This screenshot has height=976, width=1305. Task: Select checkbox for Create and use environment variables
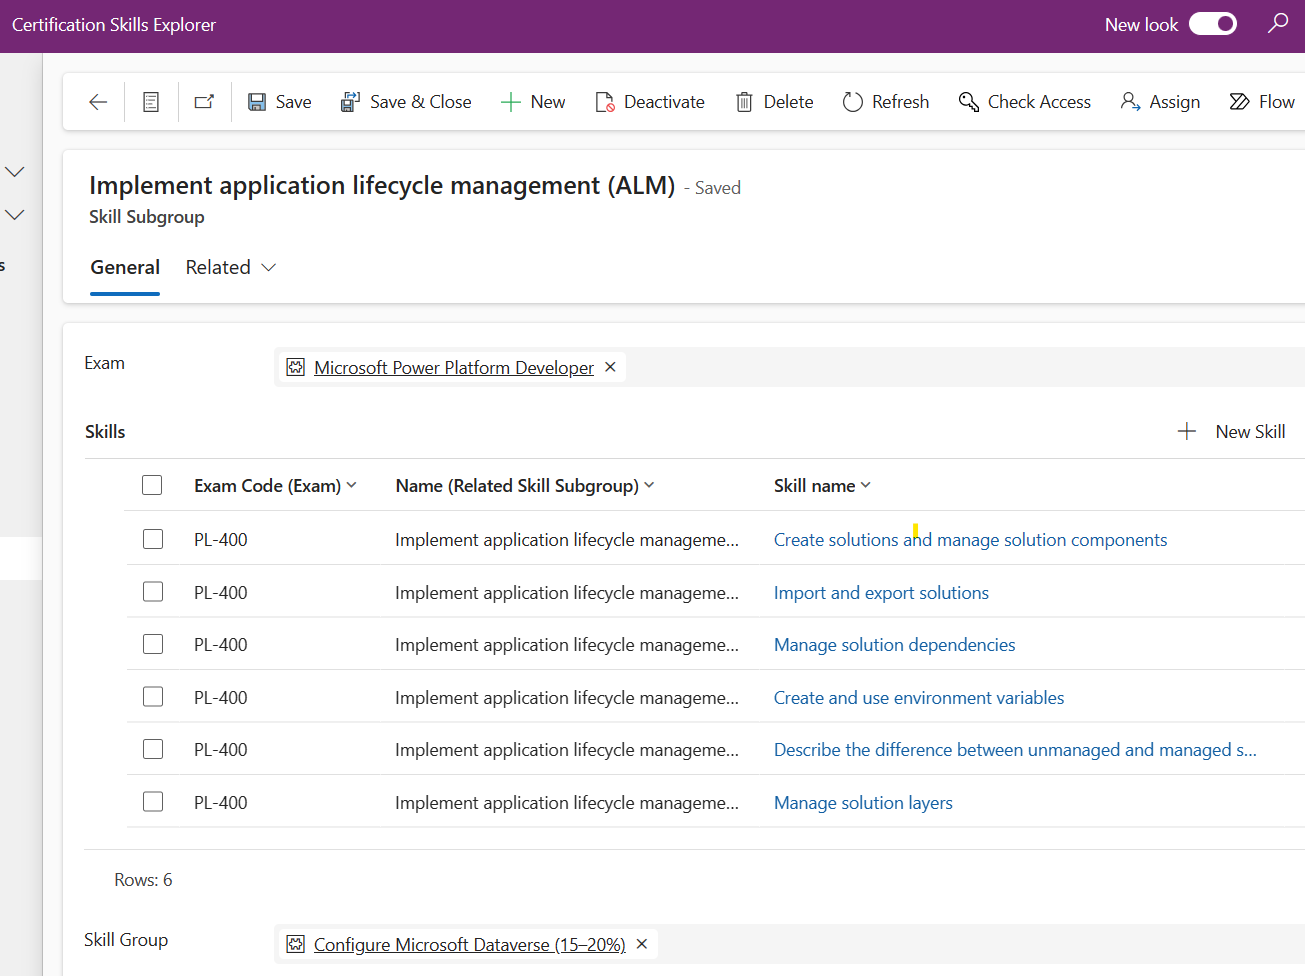[x=153, y=697]
